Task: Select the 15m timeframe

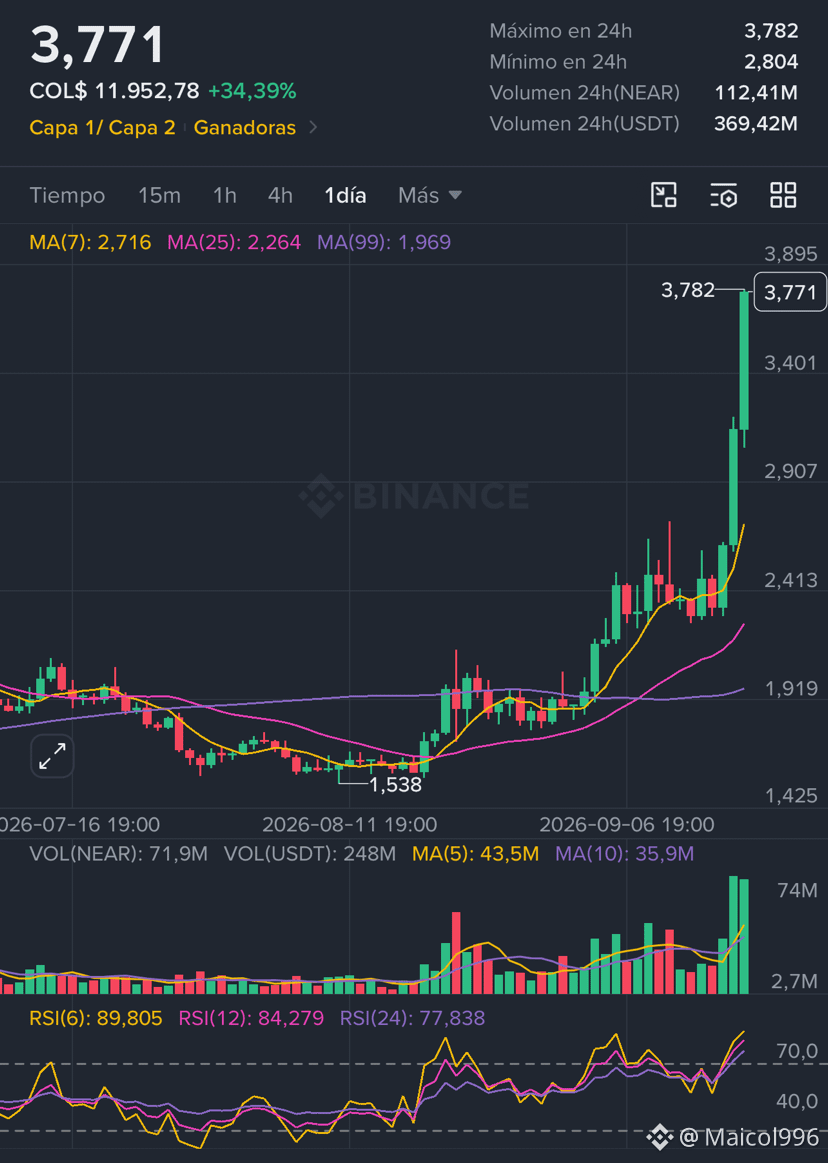Action: 160,195
